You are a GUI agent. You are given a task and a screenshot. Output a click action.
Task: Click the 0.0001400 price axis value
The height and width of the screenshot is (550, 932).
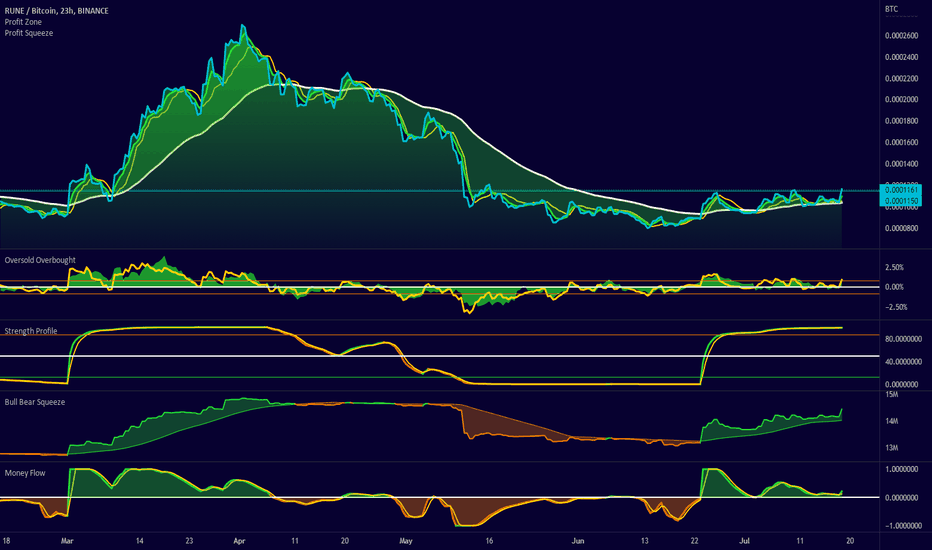click(x=901, y=164)
